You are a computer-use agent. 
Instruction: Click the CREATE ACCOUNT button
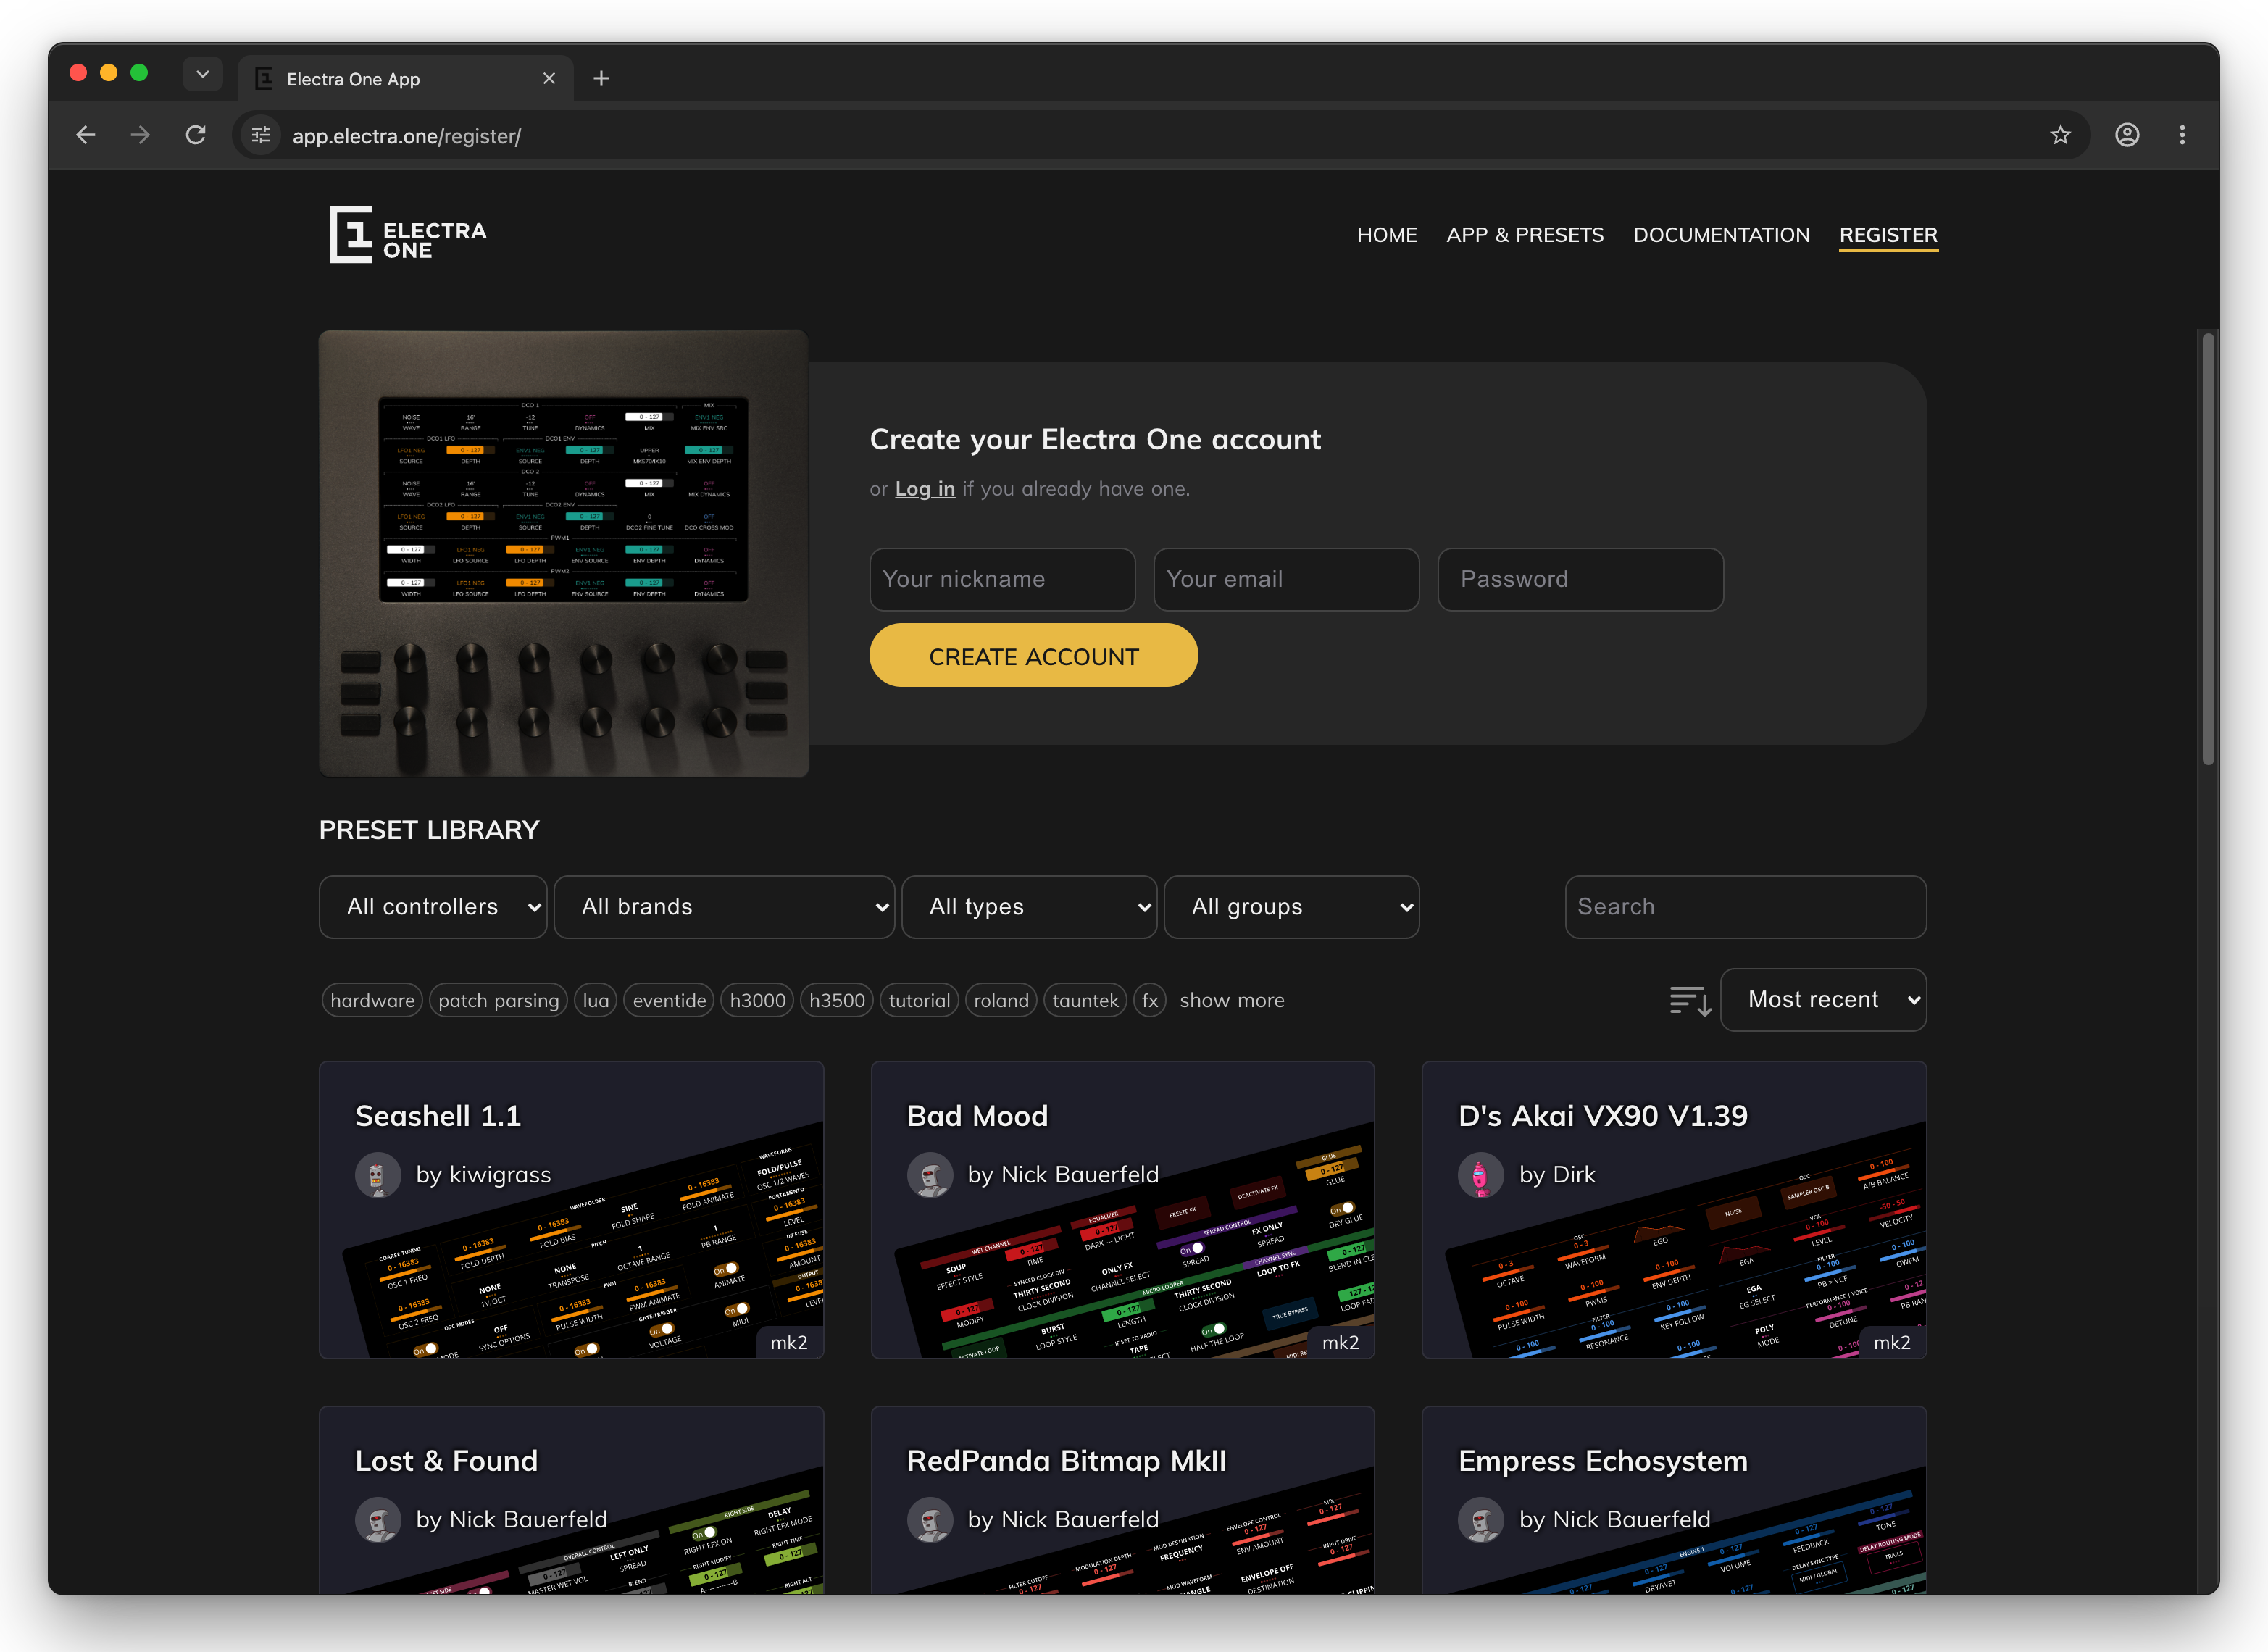point(1033,656)
